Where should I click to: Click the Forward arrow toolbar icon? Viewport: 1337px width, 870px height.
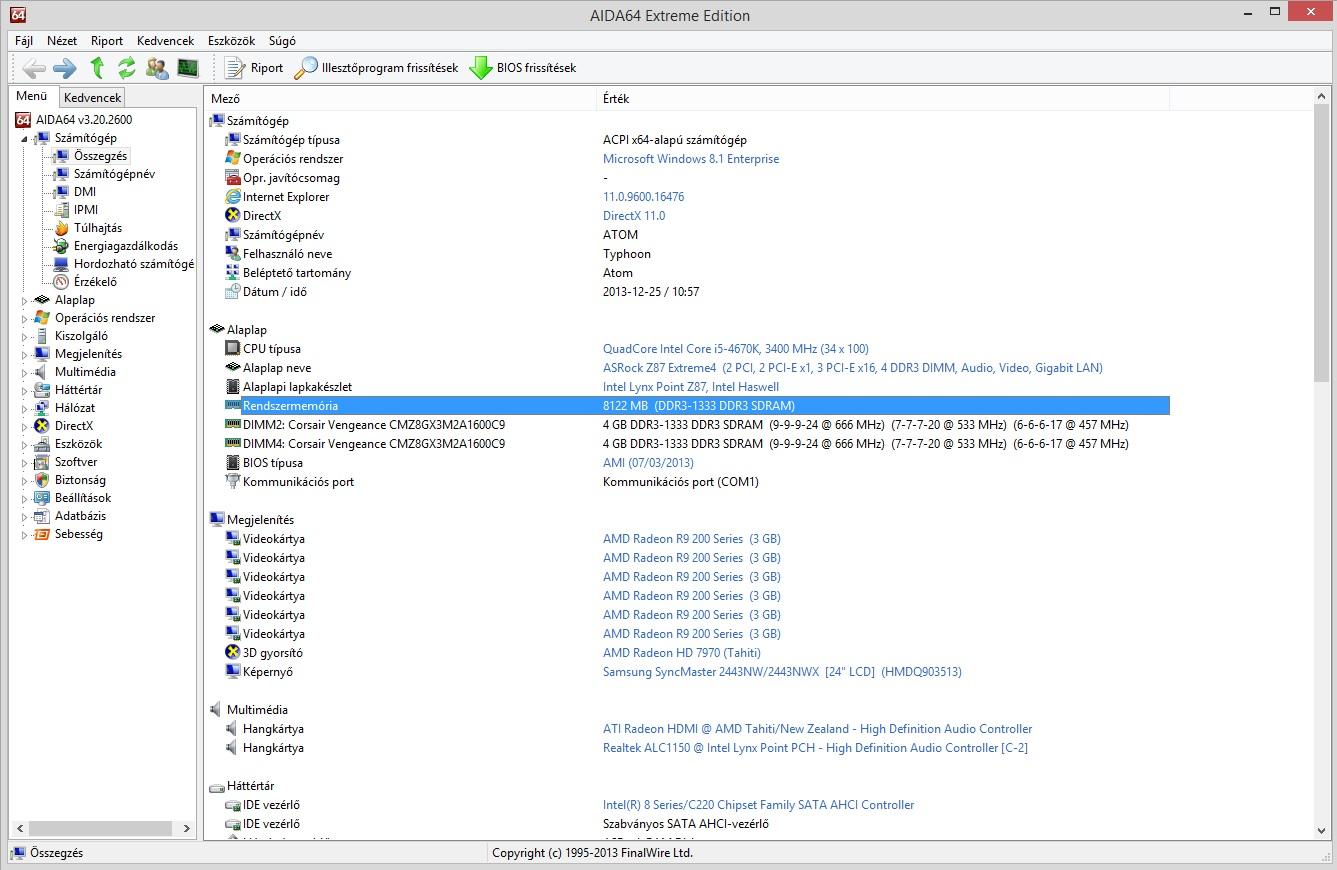(x=65, y=68)
